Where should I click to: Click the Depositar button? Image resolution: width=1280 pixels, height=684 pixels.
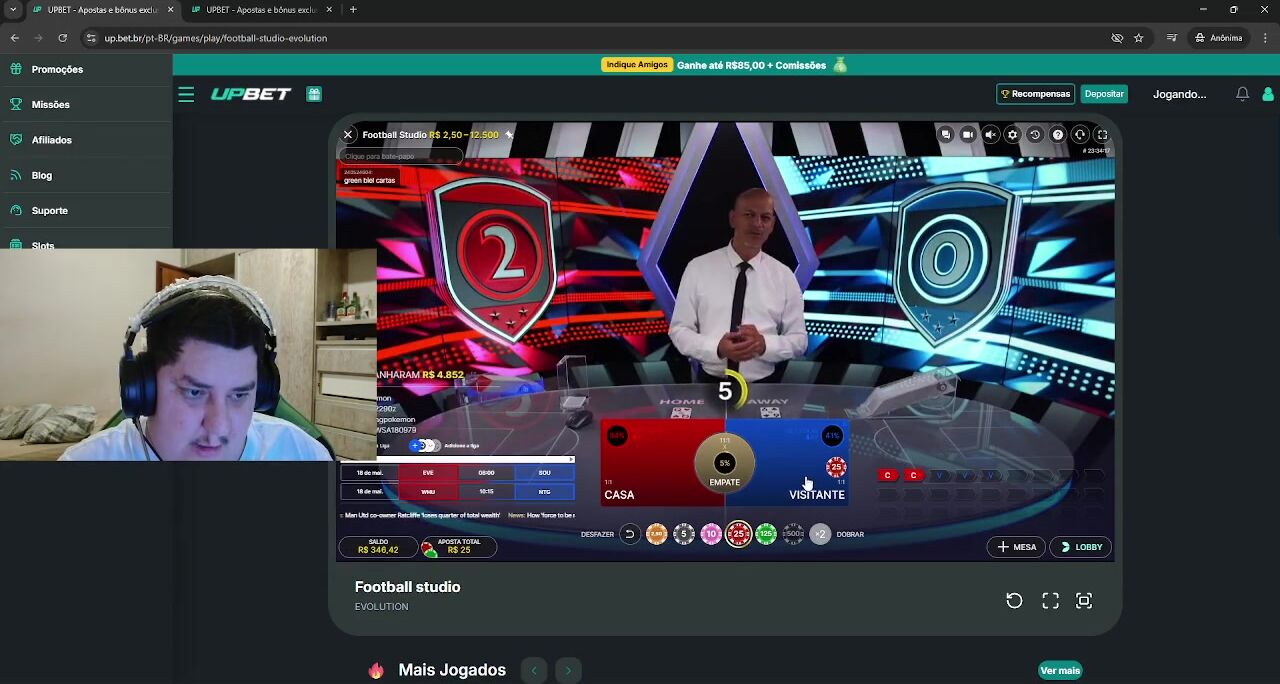[x=1104, y=94]
